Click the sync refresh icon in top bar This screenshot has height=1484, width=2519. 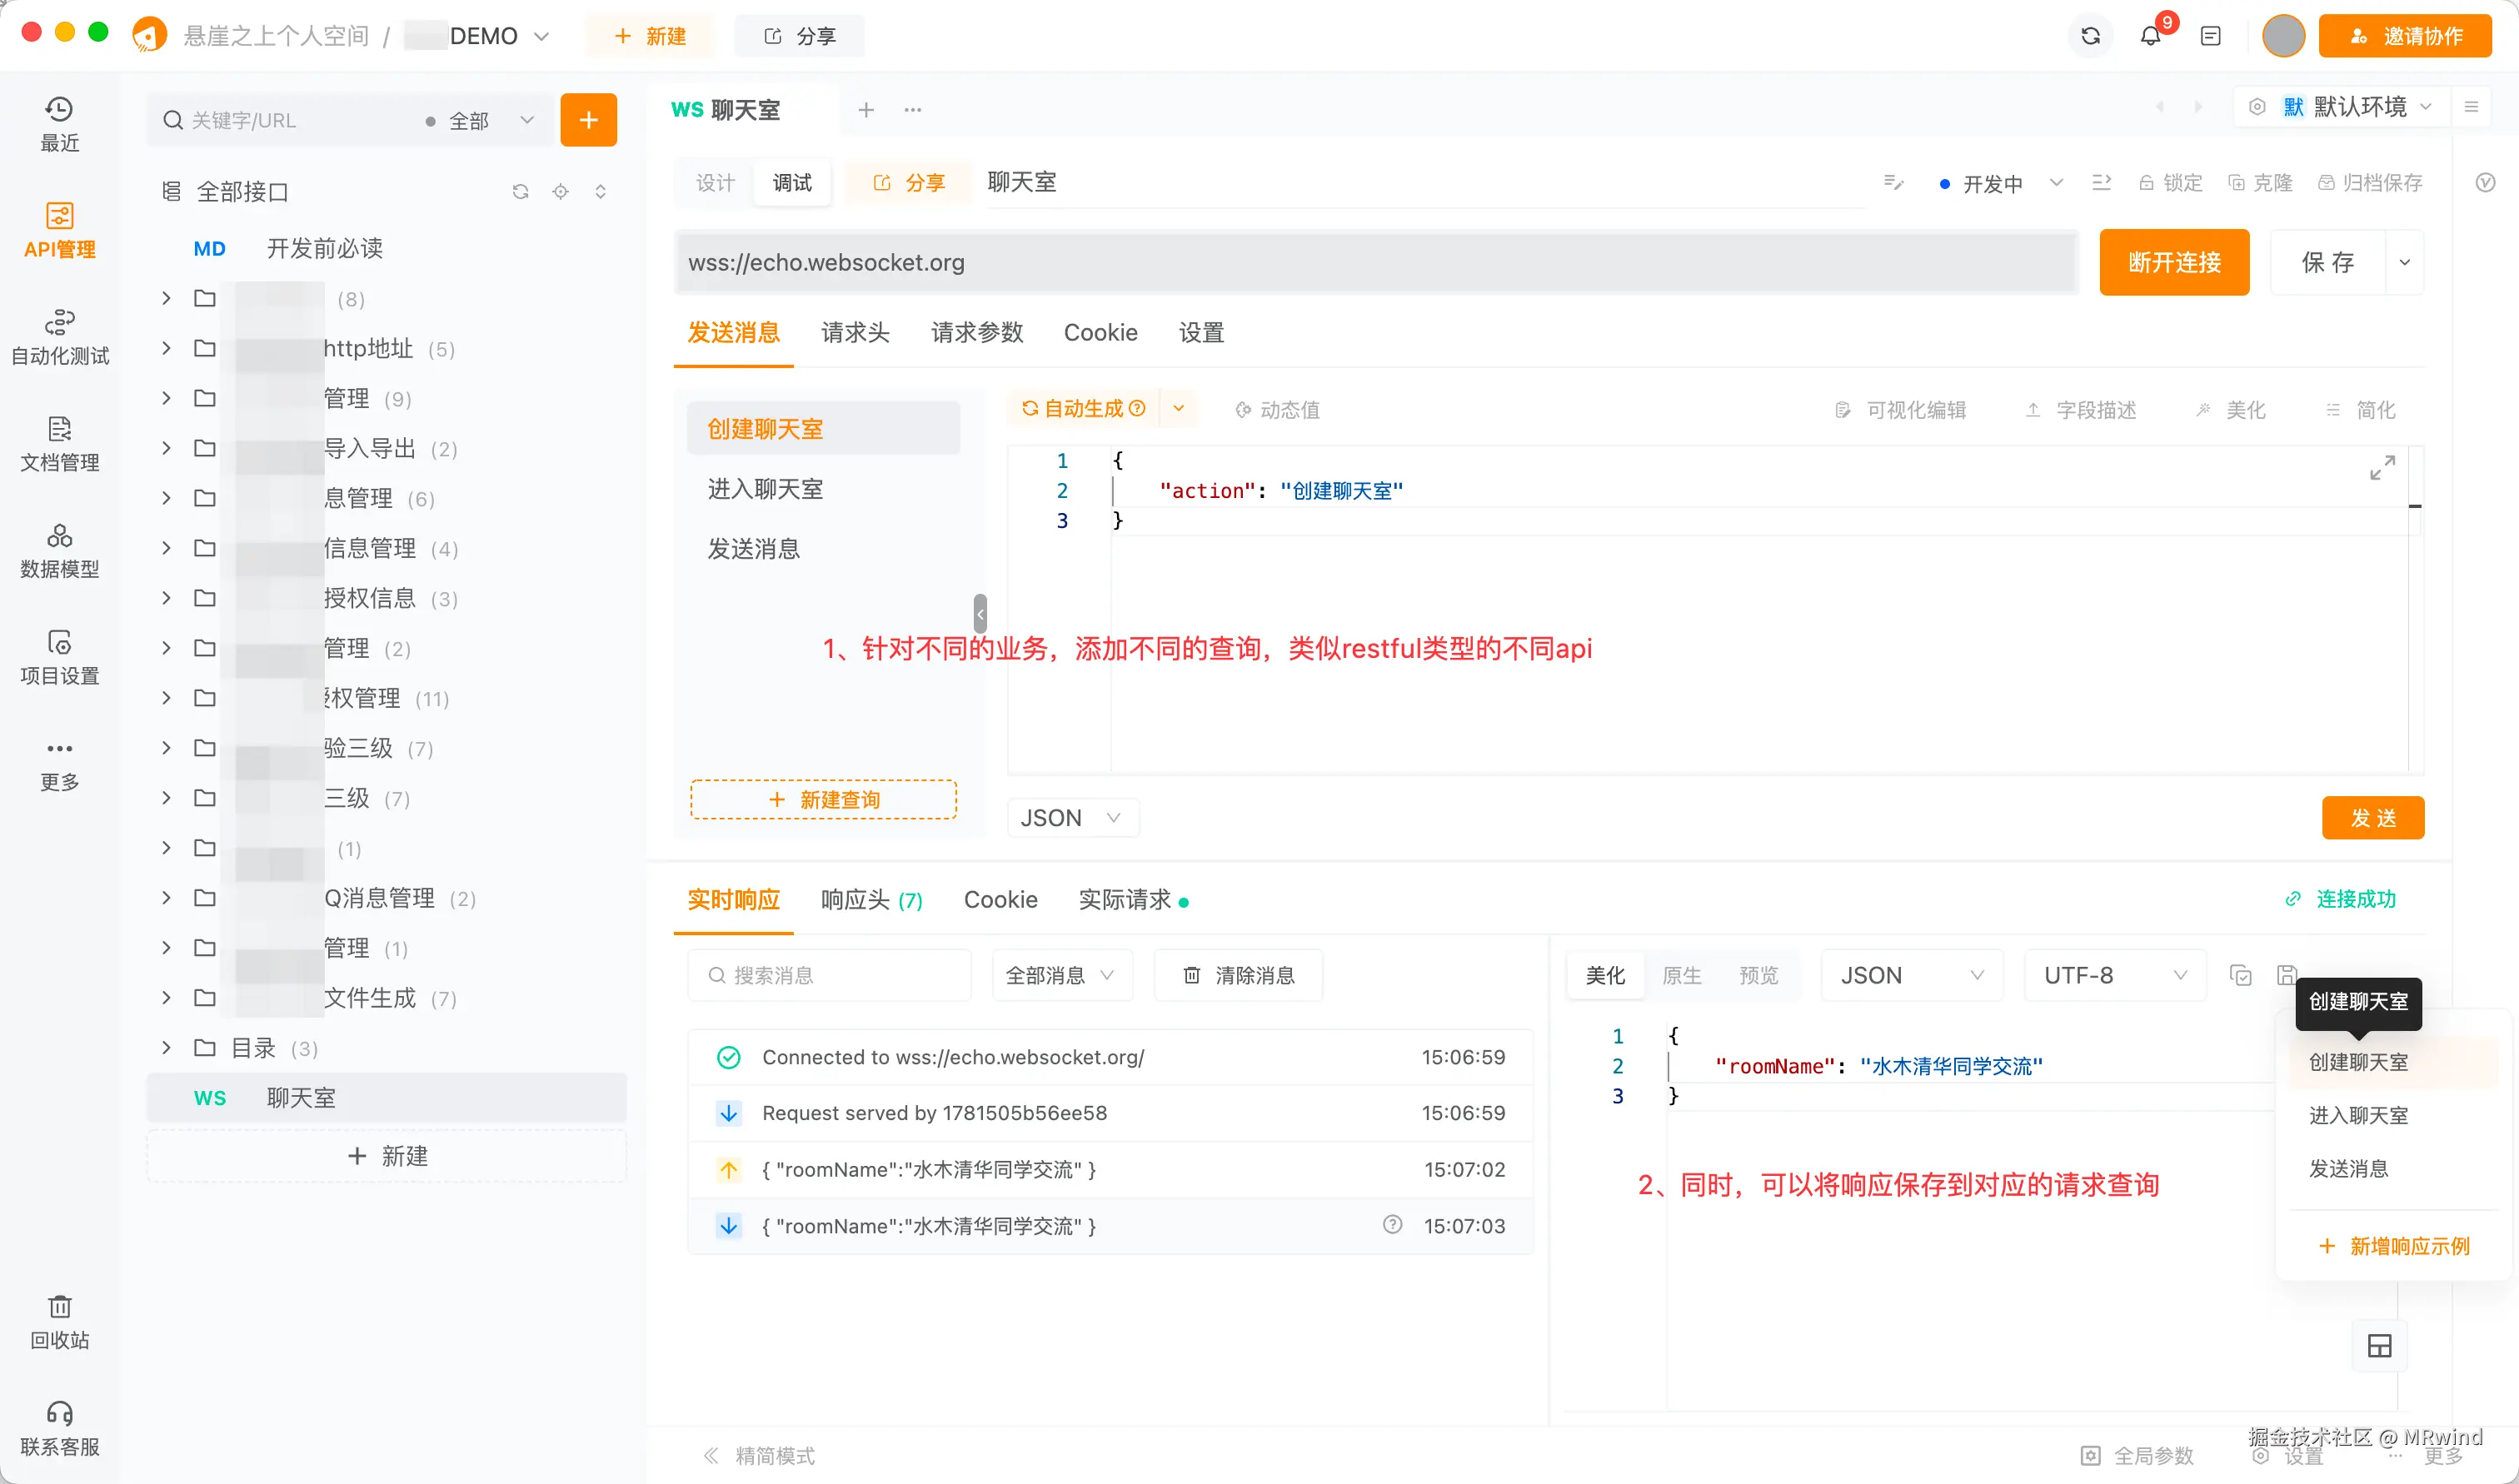2090,36
